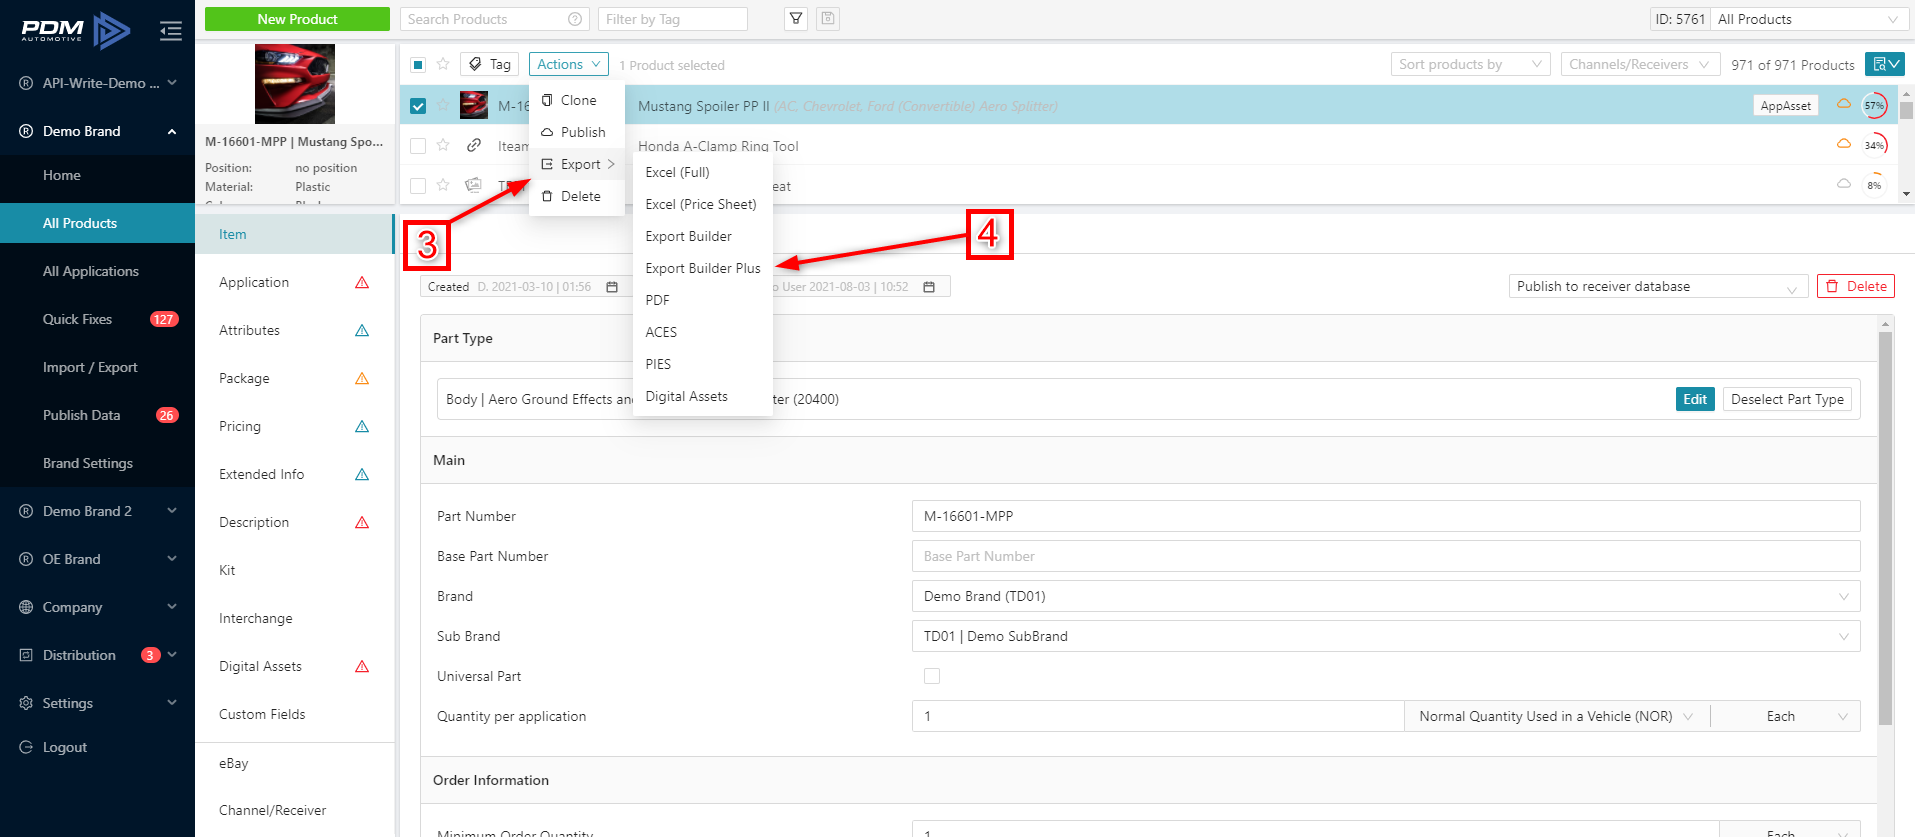Screen dimensions: 1915x837
Task: Check the third product row checkbox
Action: tap(418, 185)
